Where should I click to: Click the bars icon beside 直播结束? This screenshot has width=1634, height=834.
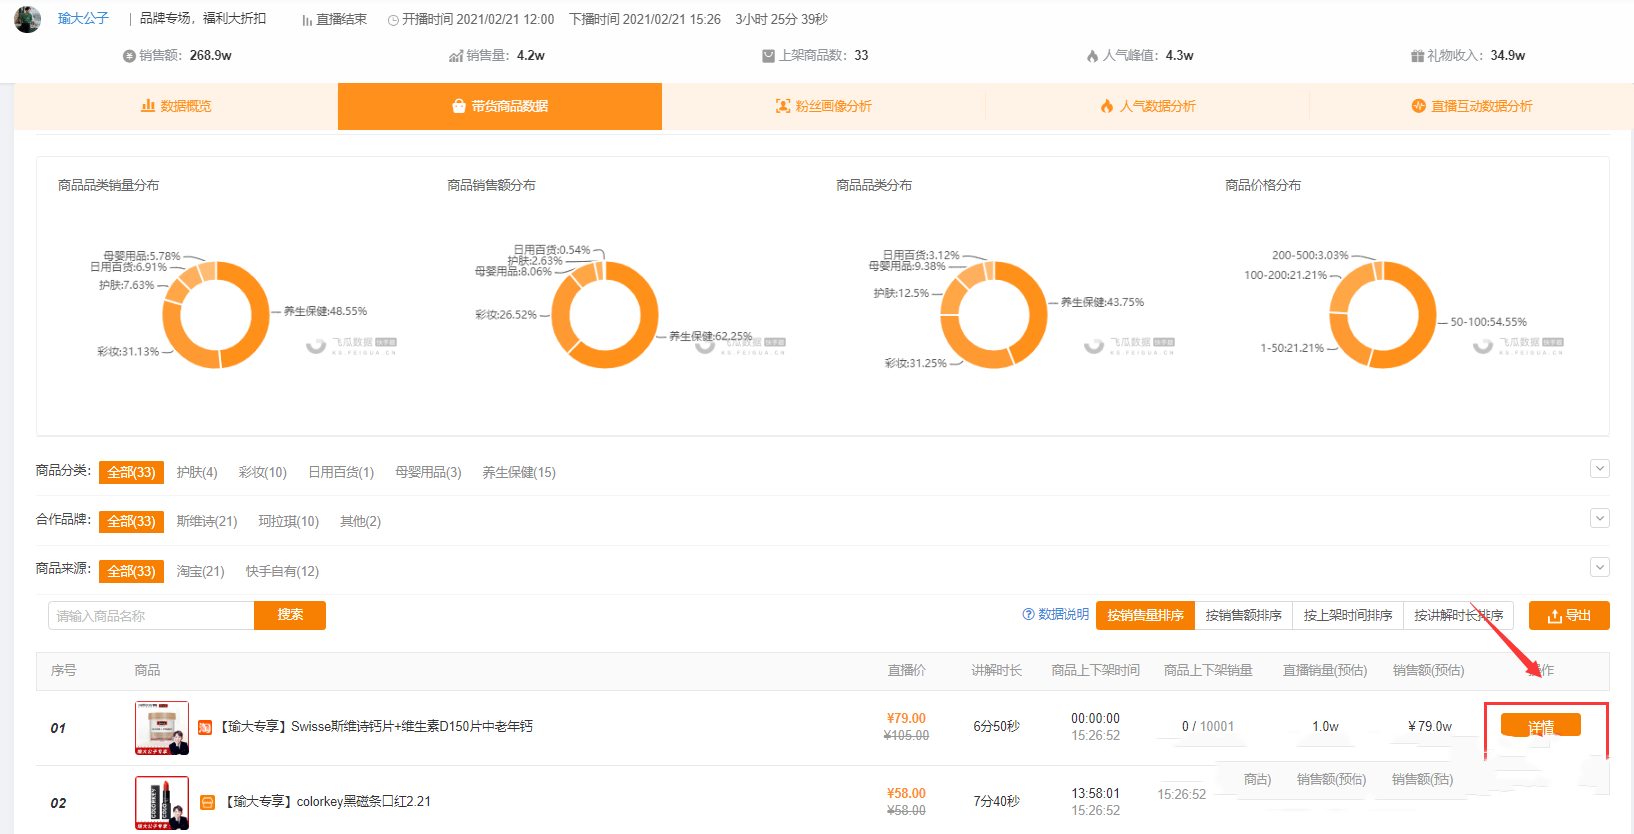coord(307,20)
